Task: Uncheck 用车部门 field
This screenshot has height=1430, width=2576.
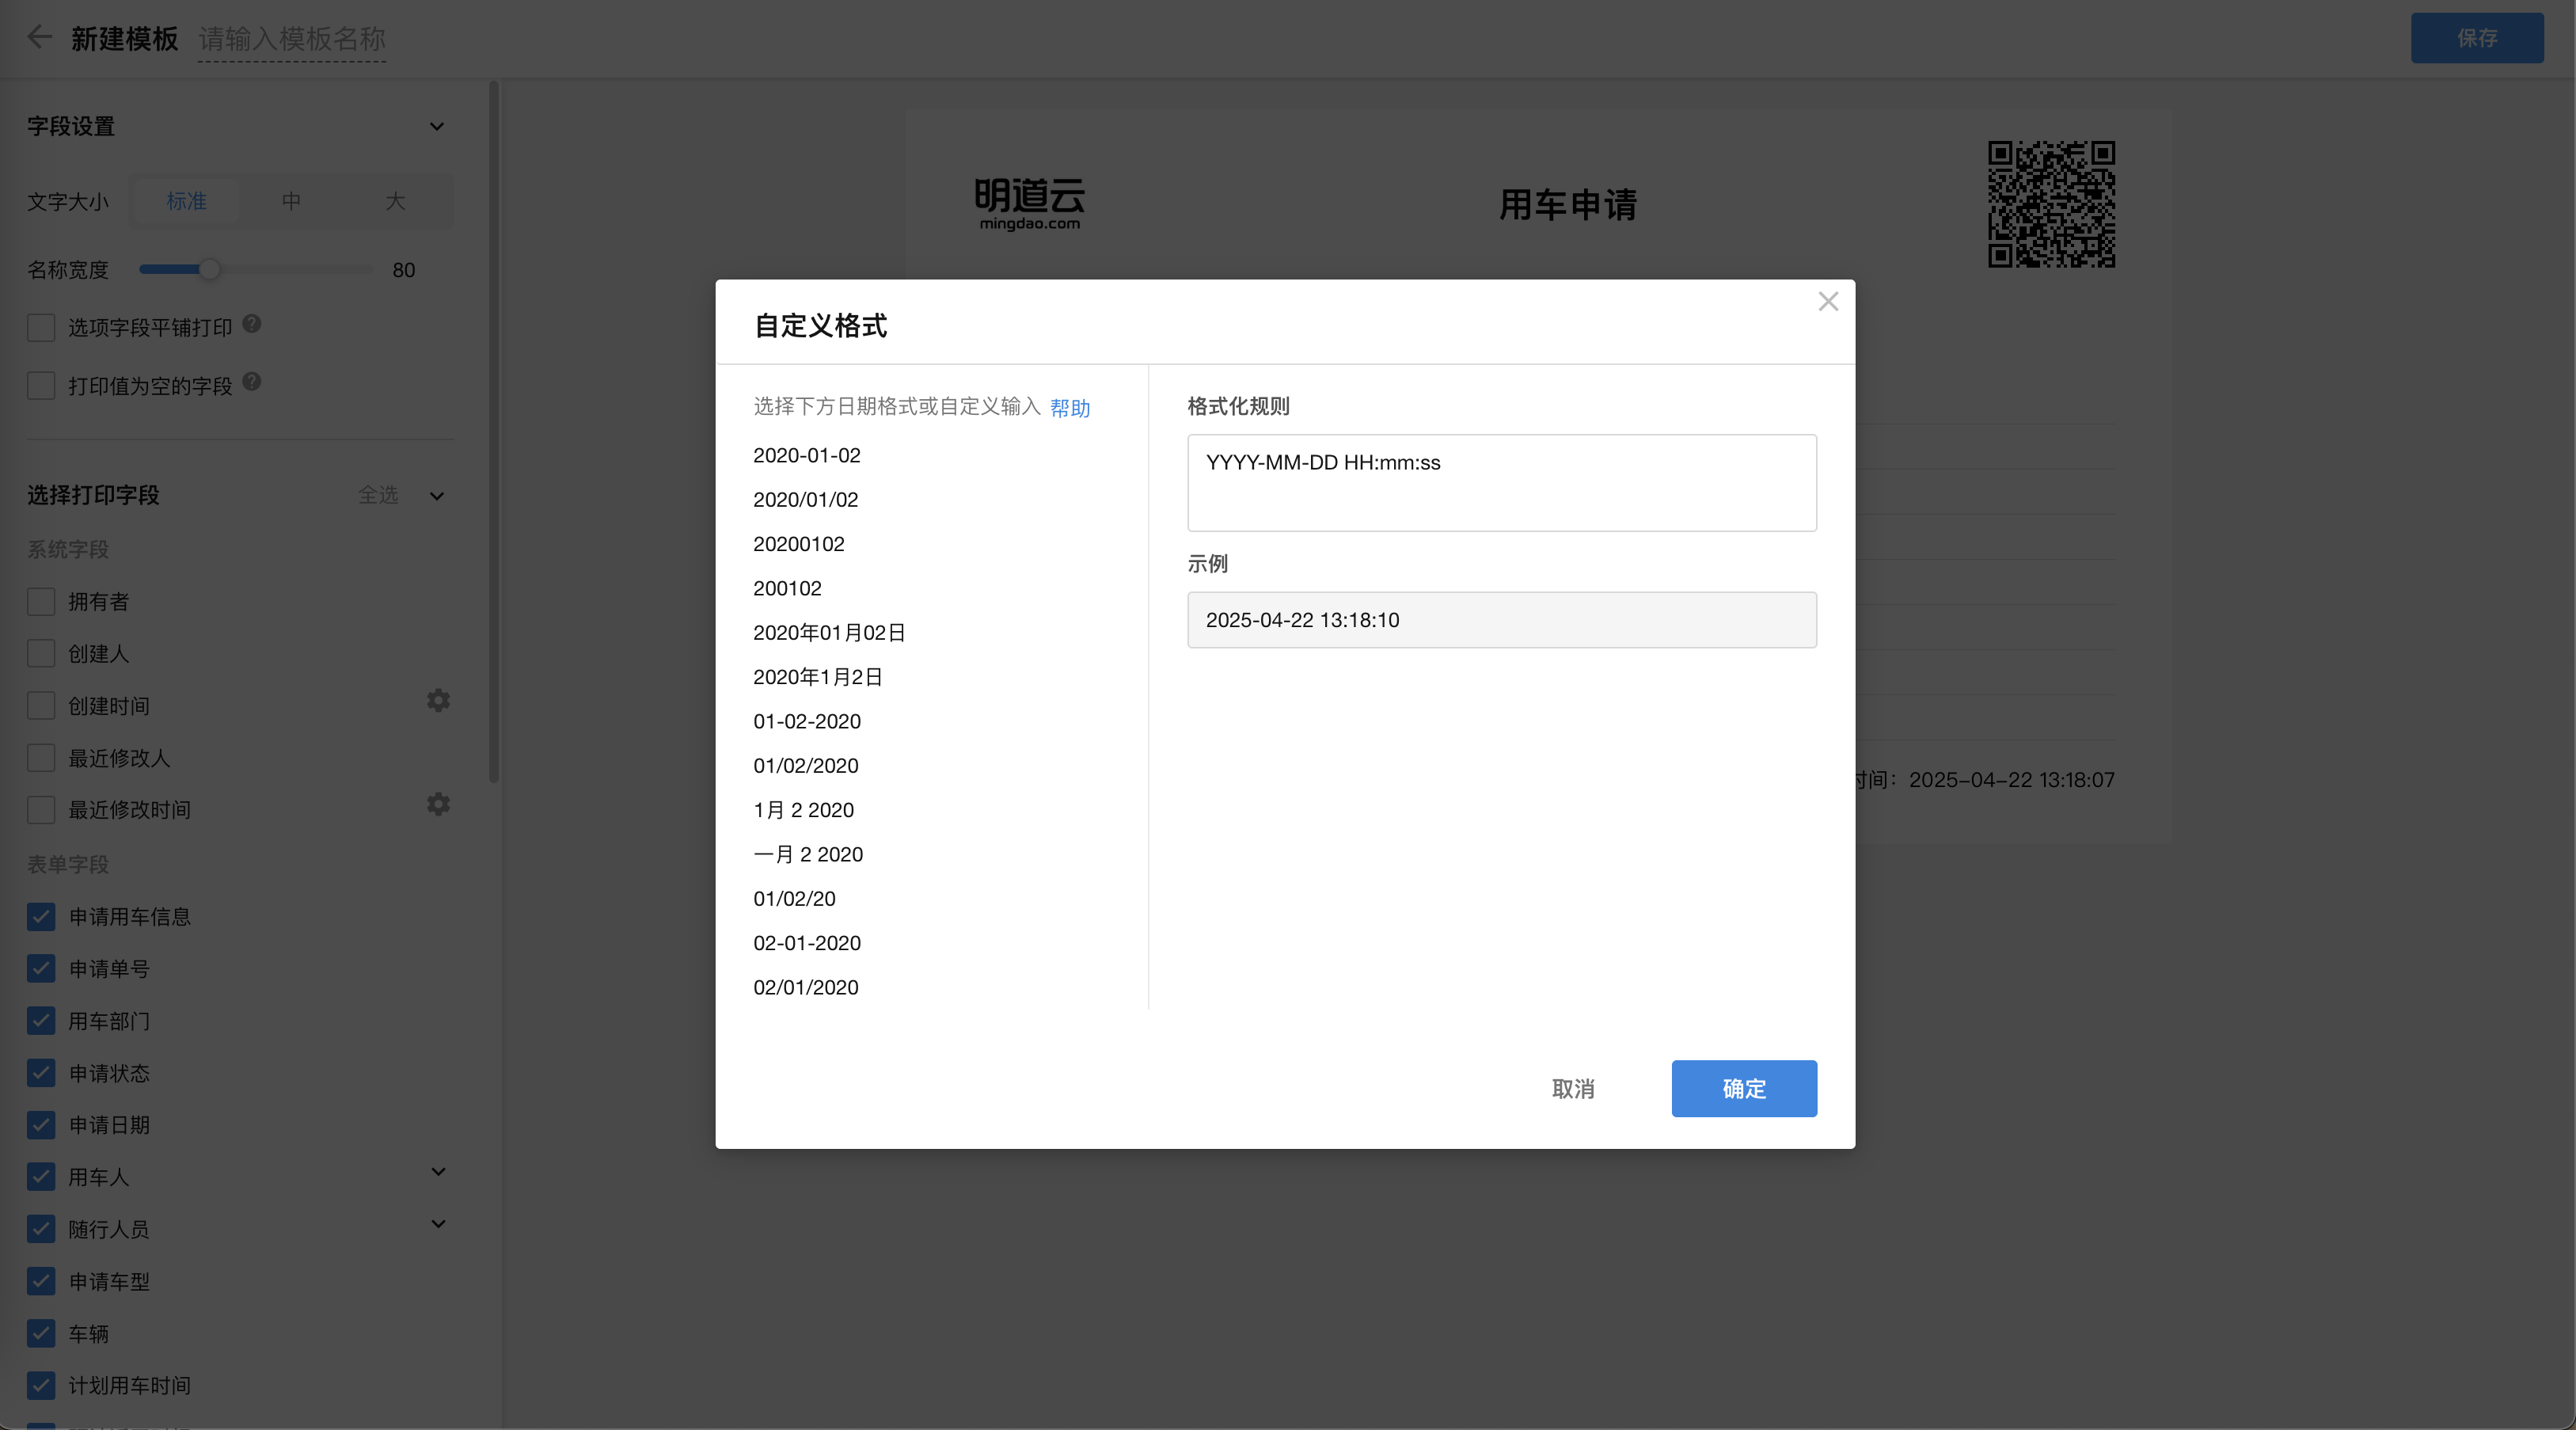Action: pos(41,1021)
